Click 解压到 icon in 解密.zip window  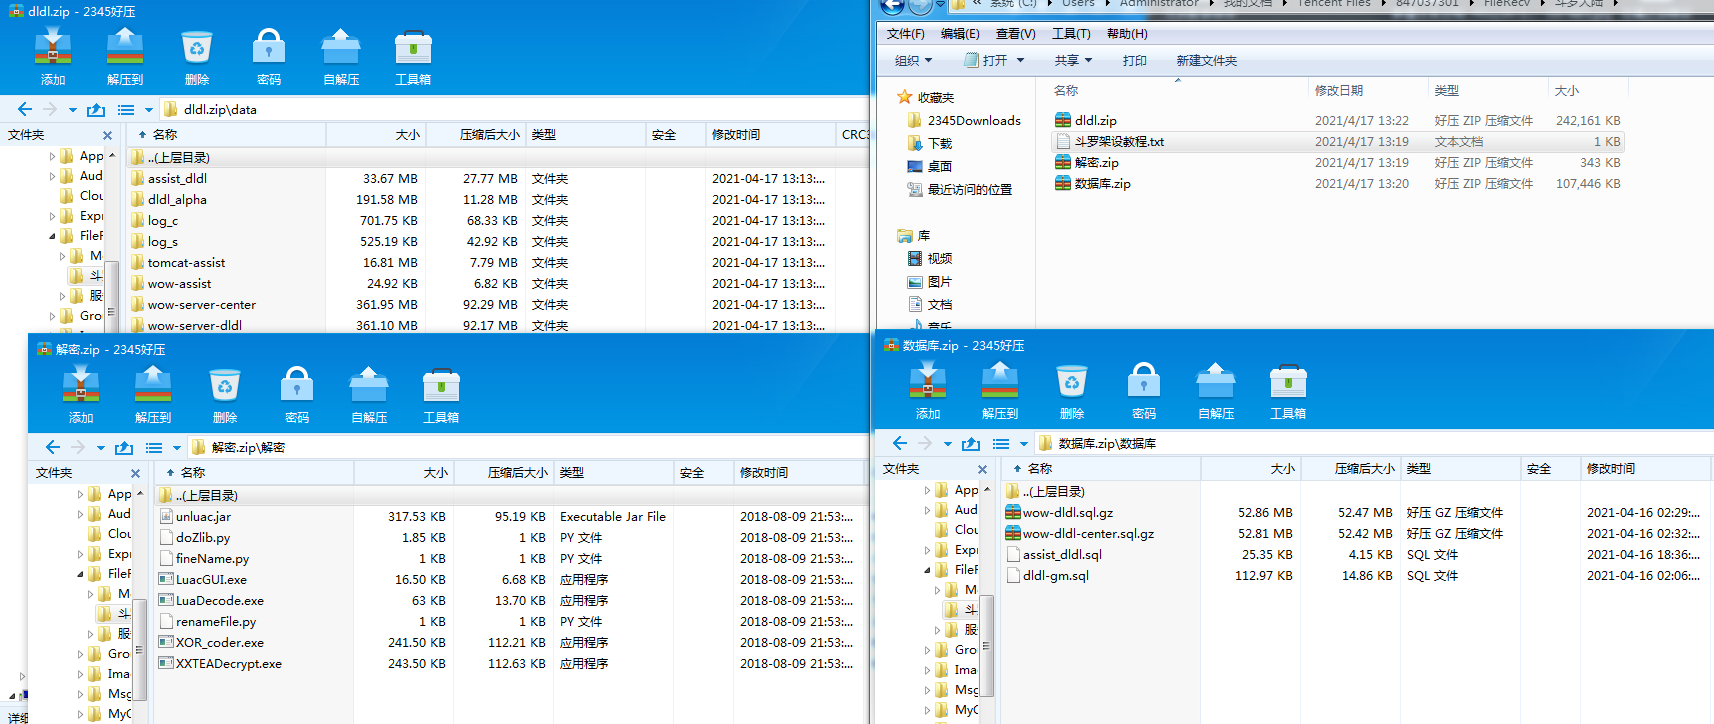pyautogui.click(x=153, y=385)
